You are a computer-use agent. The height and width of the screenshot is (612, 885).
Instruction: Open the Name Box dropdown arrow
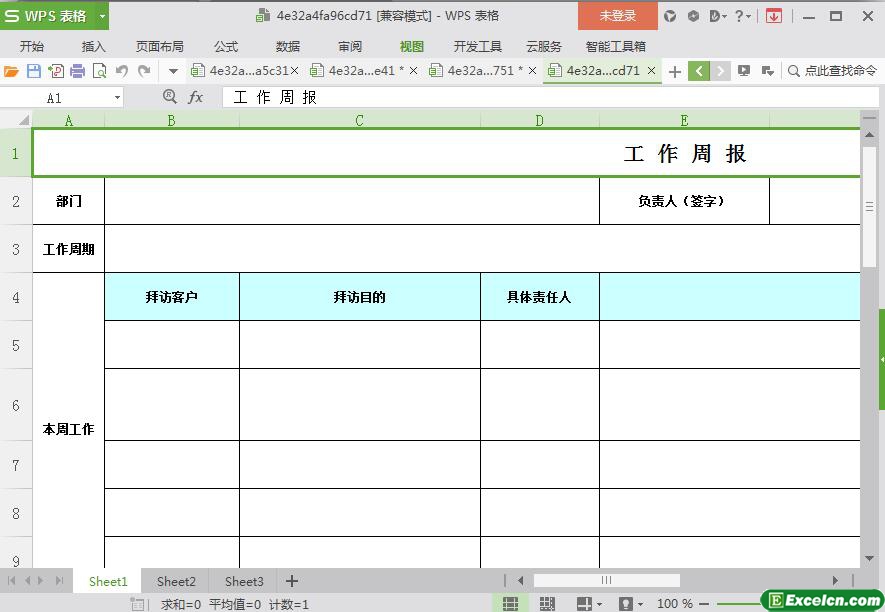[117, 98]
